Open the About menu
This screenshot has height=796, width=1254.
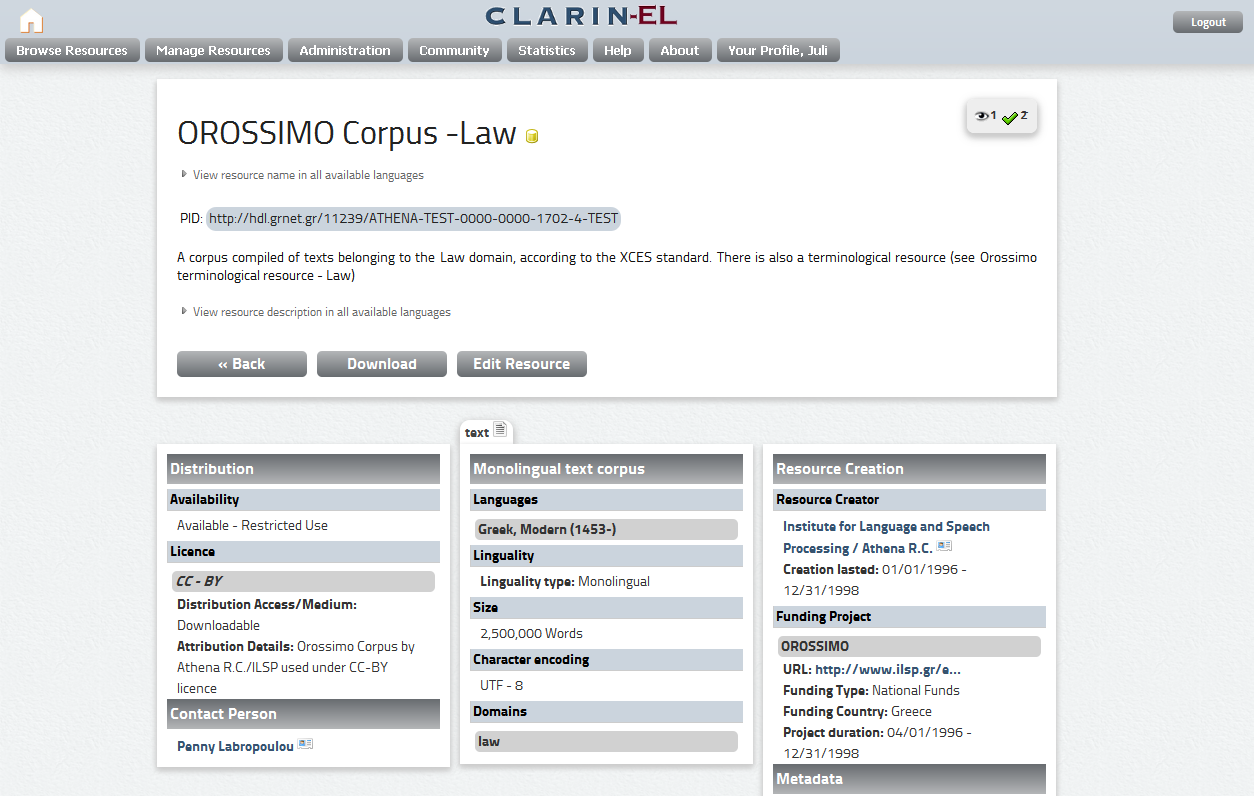(x=680, y=50)
